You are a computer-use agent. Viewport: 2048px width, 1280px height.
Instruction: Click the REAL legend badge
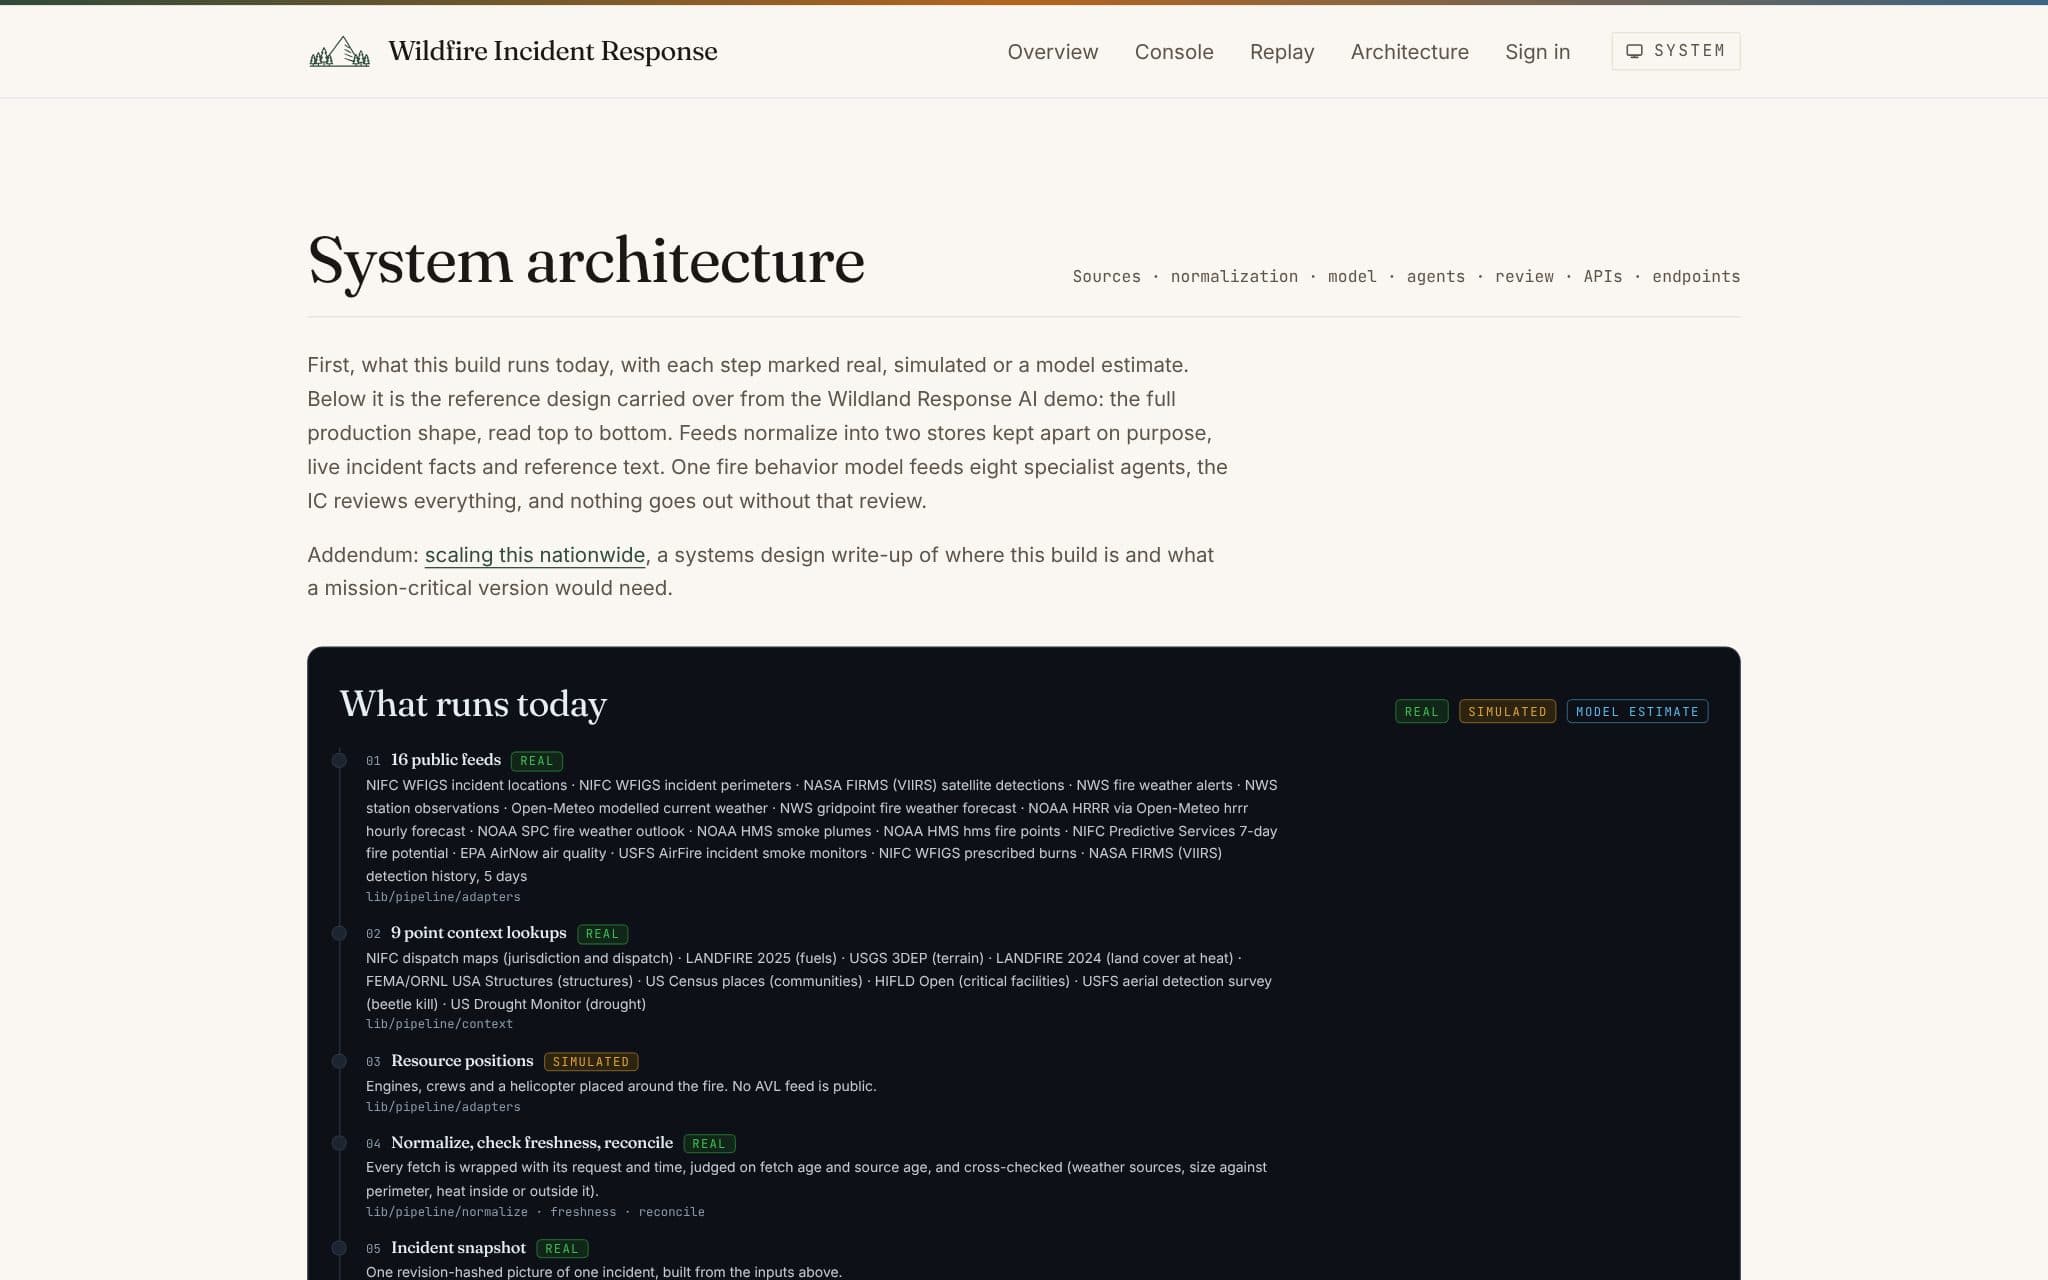(x=1421, y=712)
